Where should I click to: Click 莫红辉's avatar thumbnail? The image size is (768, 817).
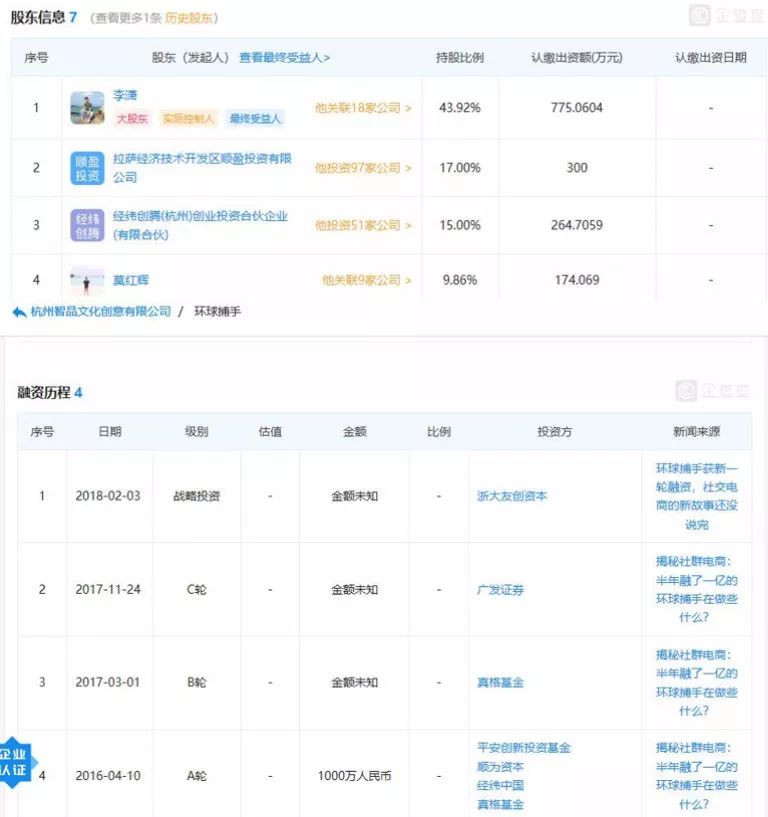pos(88,280)
